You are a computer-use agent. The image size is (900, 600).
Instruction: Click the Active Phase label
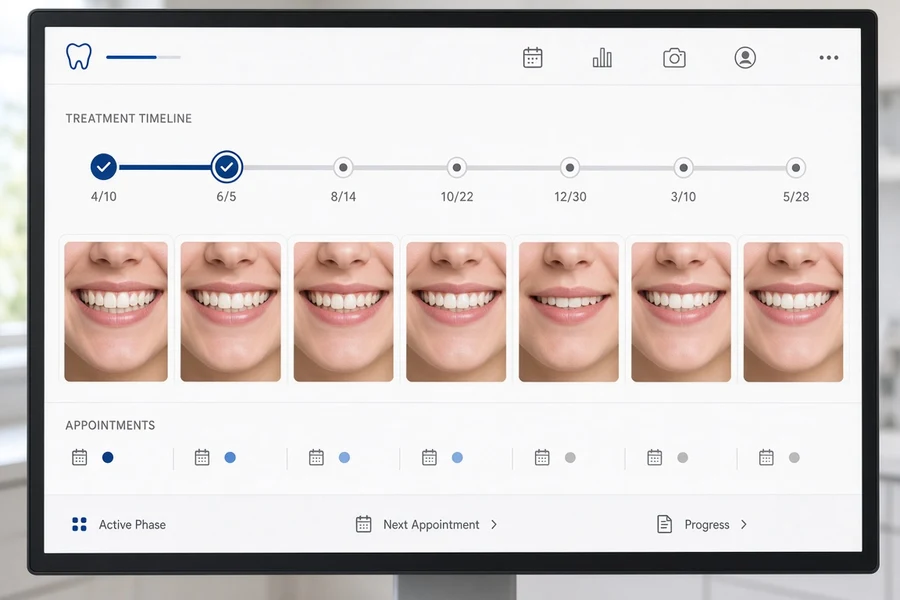132,524
